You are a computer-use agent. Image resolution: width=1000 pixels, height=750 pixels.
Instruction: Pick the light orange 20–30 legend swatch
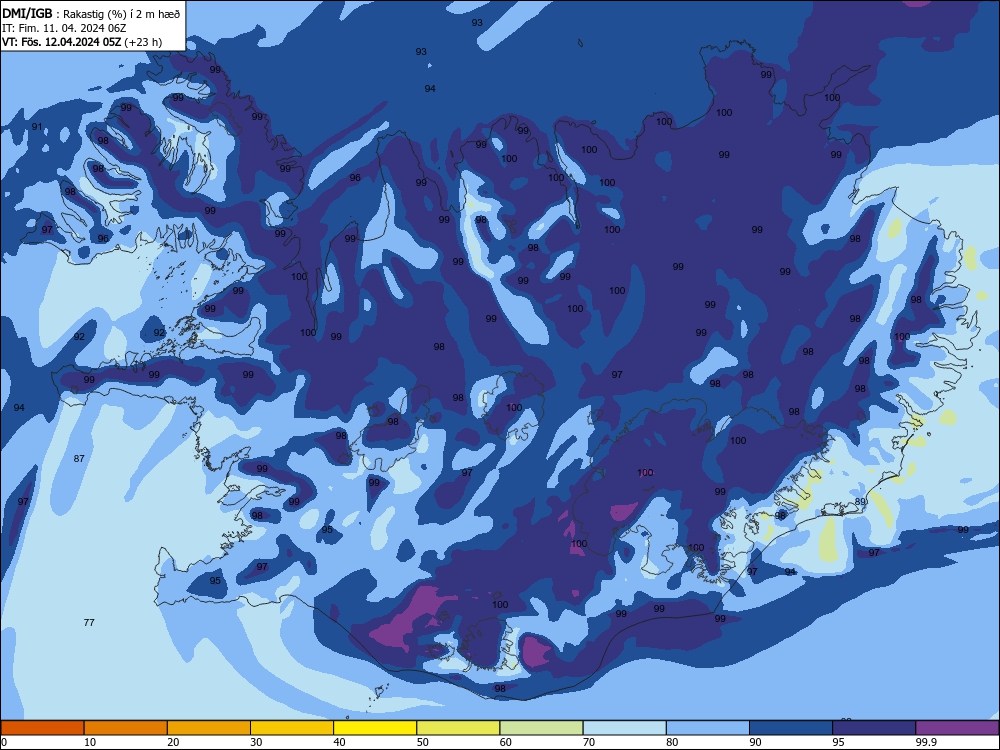[x=209, y=728]
